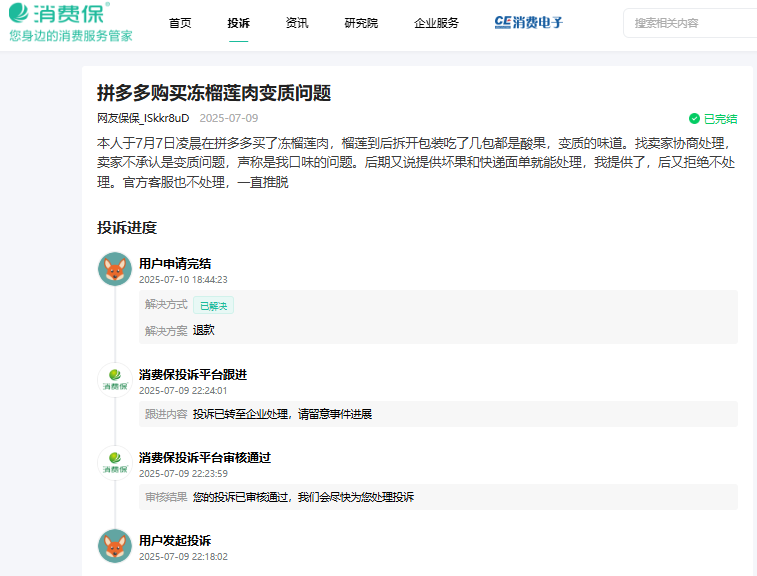Click the post date 2025-07-09
Screen dimensions: 757x576
pyautogui.click(x=229, y=118)
